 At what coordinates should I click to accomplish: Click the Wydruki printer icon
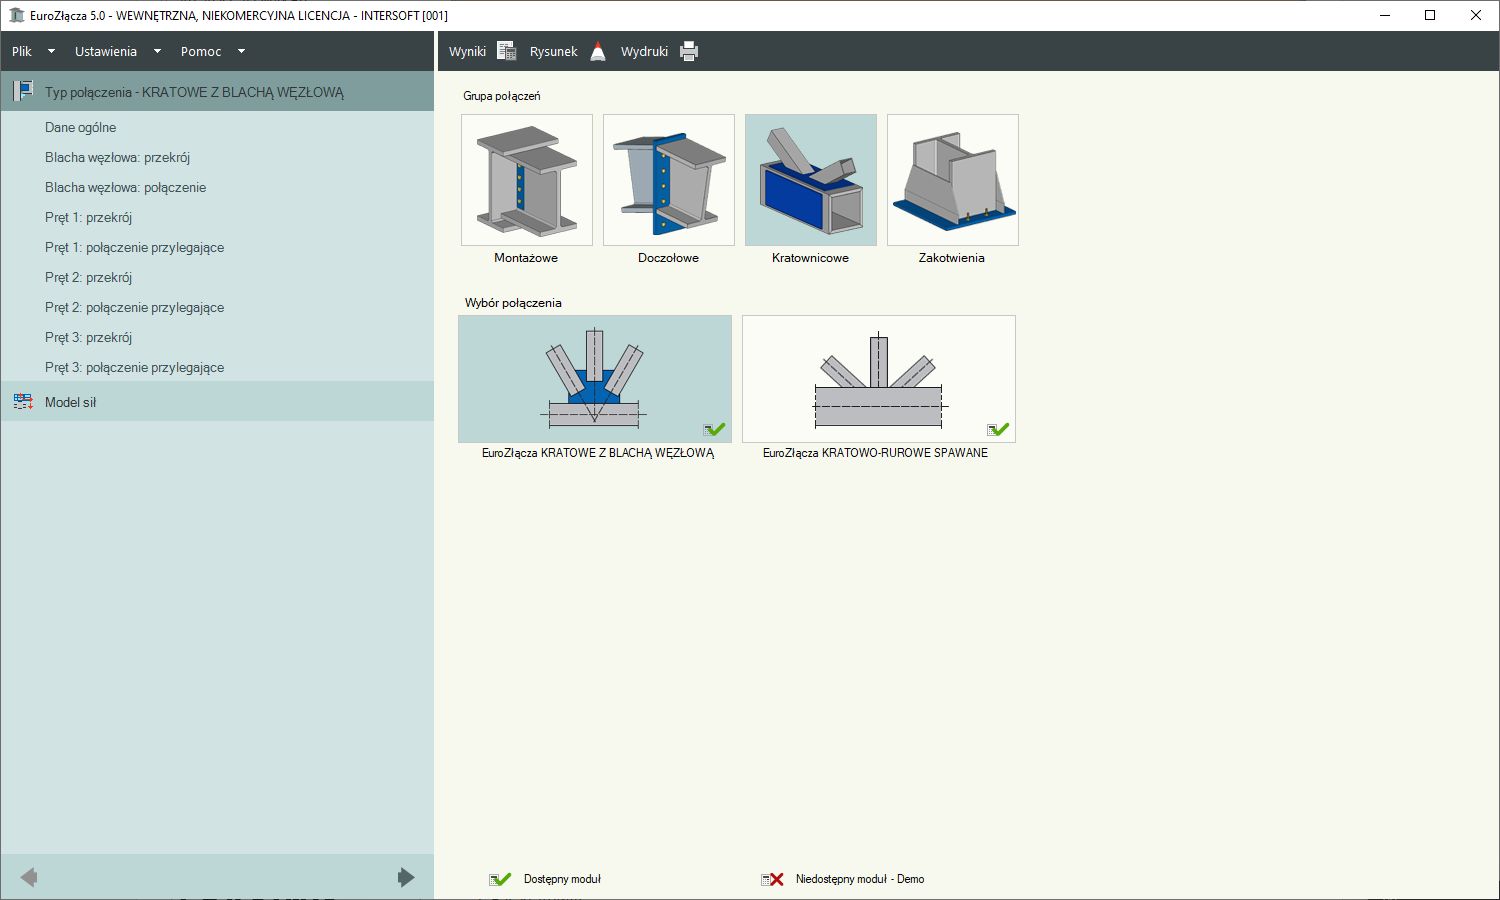(x=689, y=51)
